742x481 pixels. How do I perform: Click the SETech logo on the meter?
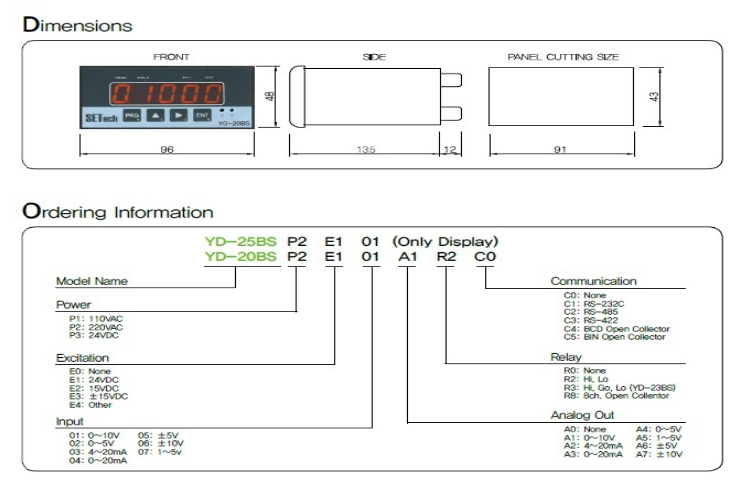click(99, 116)
